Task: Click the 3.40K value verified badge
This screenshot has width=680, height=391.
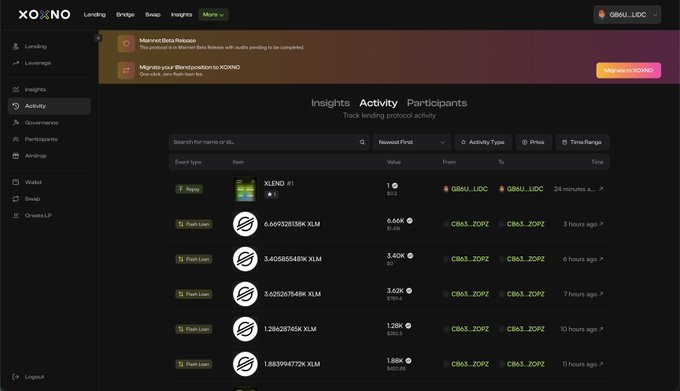Action: [x=410, y=256]
